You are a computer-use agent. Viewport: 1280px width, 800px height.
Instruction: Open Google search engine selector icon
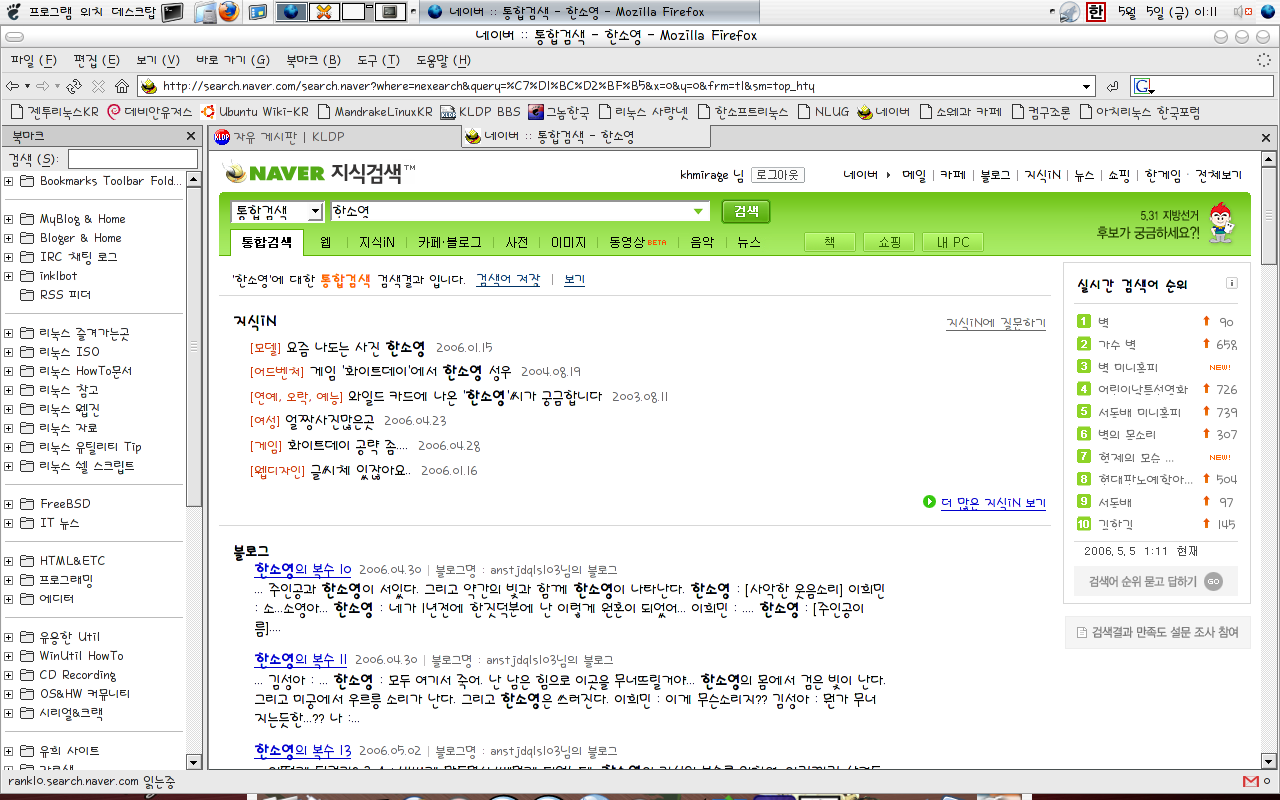tap(1143, 87)
